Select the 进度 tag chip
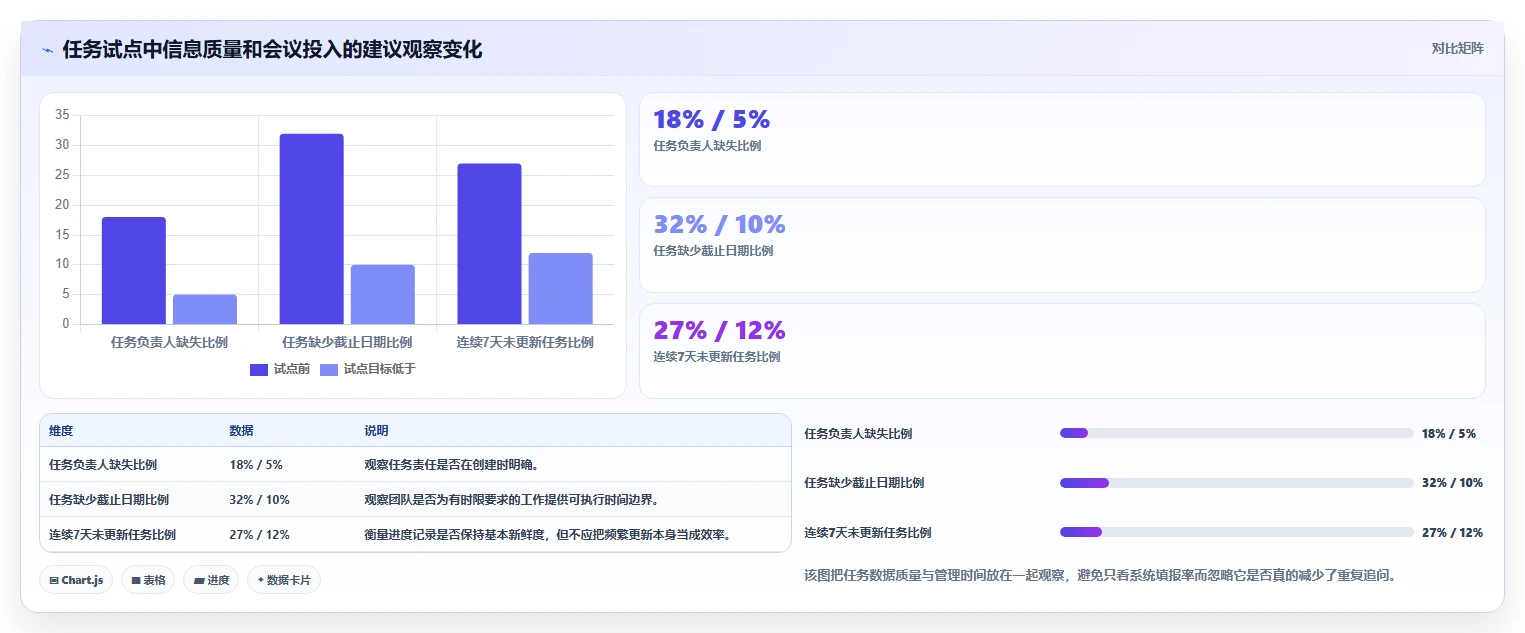This screenshot has width=1525, height=633. coord(211,580)
